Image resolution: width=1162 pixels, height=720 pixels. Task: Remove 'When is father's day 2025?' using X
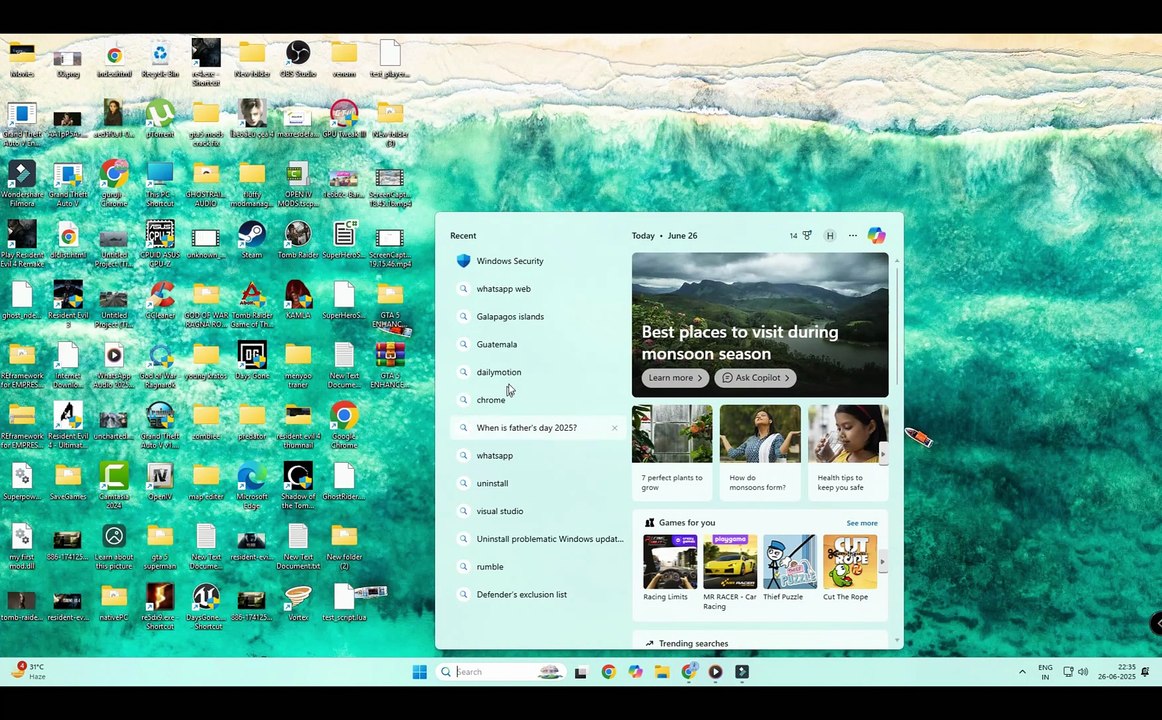point(614,428)
